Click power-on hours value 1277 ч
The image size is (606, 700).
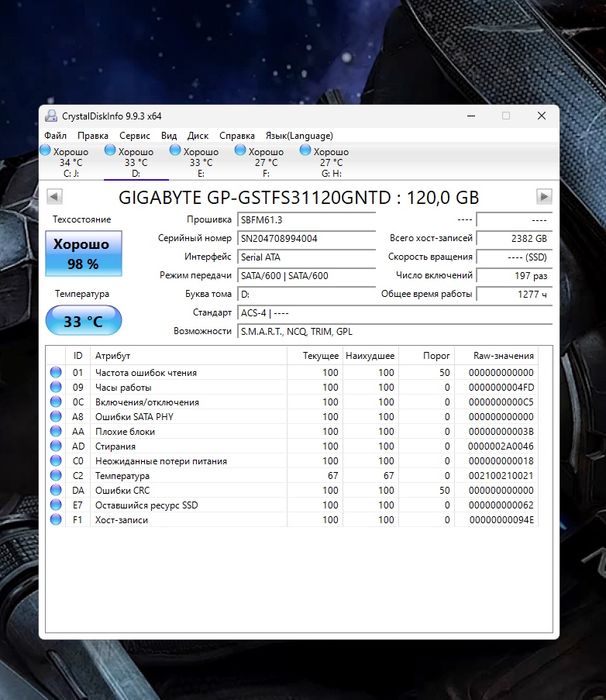tap(514, 294)
